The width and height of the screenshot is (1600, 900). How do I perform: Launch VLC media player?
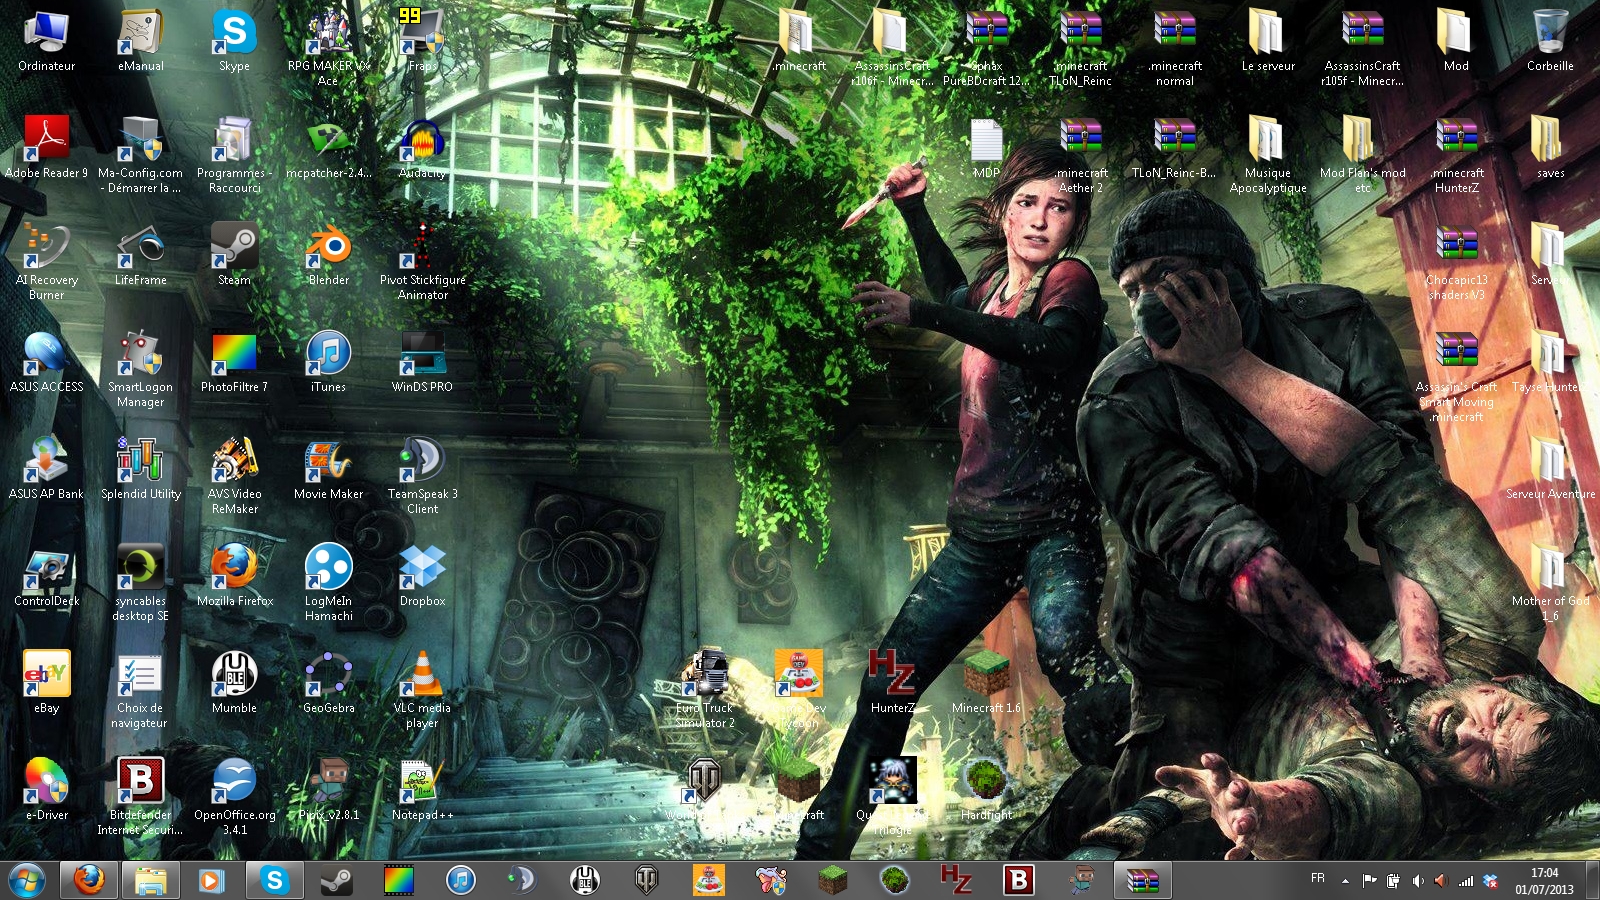click(x=422, y=689)
